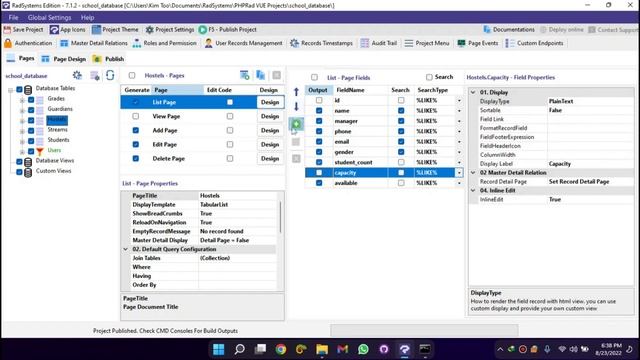Open Master Detail Relations
This screenshot has width=640, height=360.
pyautogui.click(x=93, y=43)
